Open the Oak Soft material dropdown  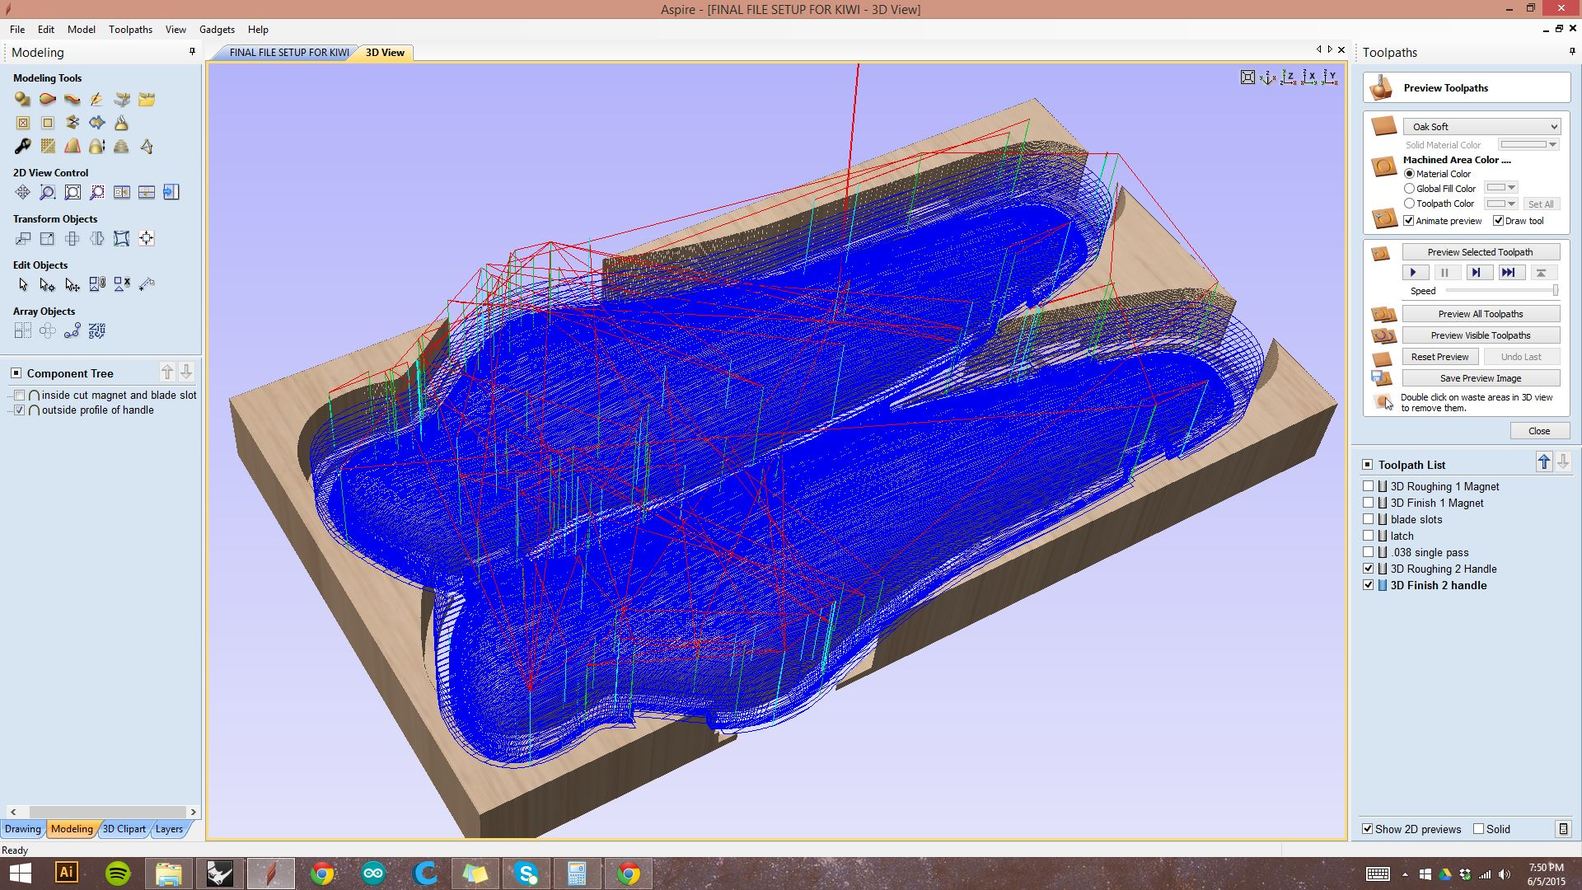(1481, 127)
